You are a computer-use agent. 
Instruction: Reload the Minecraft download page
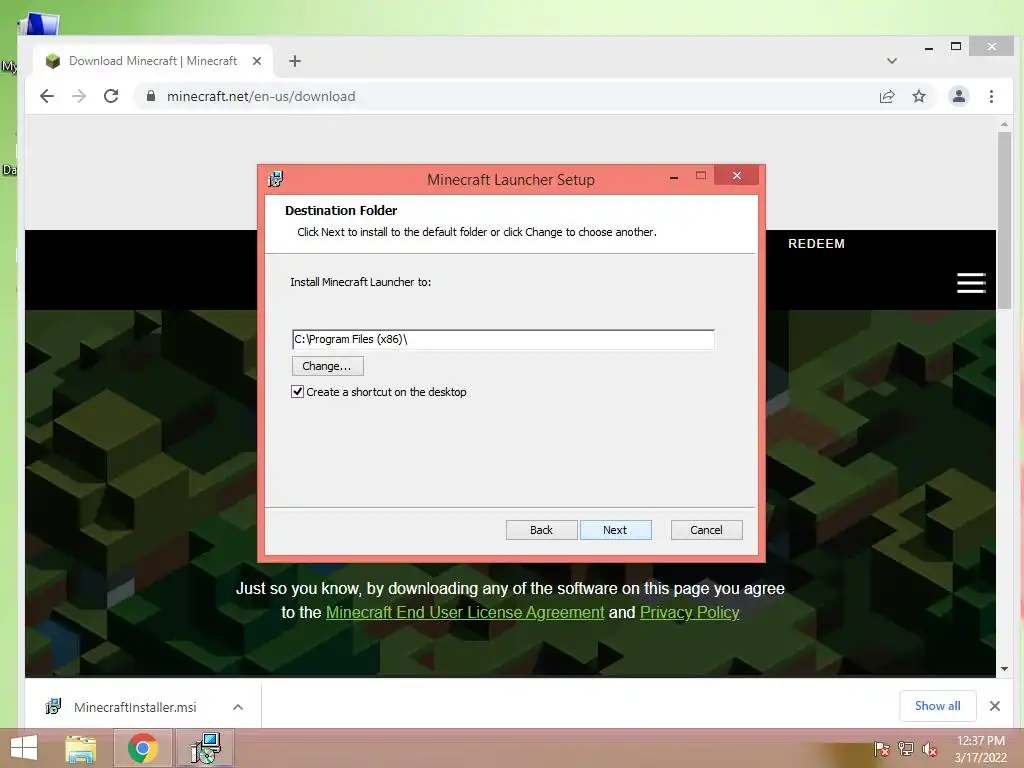[111, 96]
